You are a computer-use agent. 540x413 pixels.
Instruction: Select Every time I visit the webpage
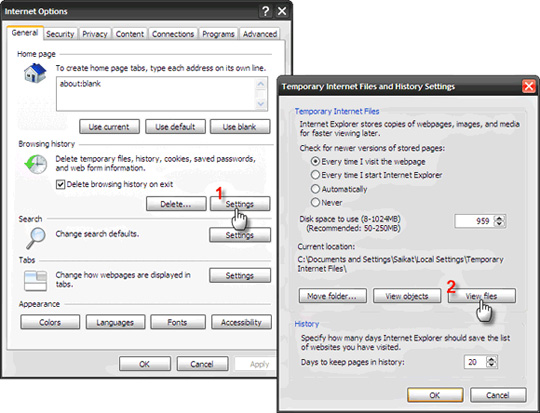pyautogui.click(x=315, y=161)
